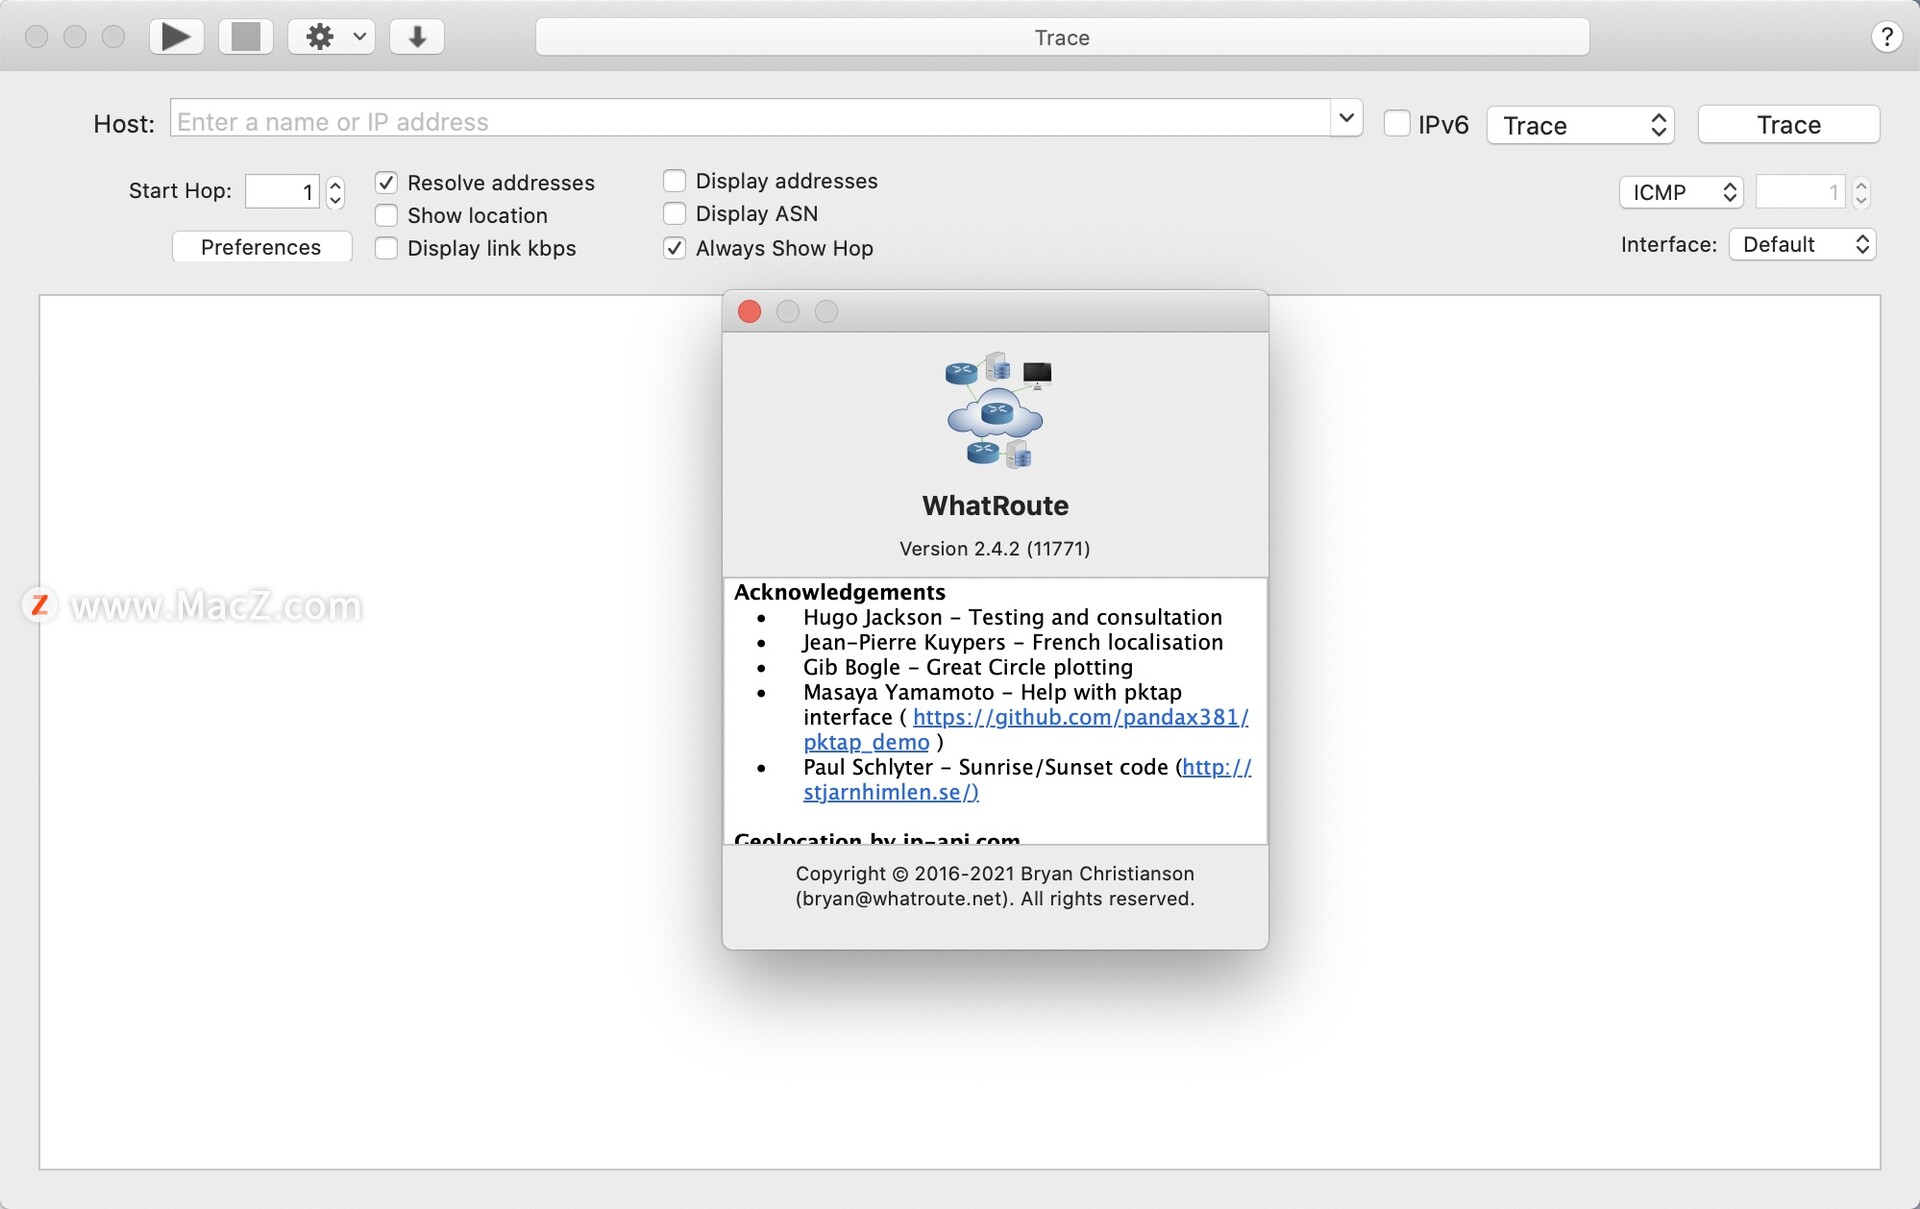This screenshot has height=1209, width=1920.
Task: Click the WhatRoute app icon in About window
Action: 997,410
